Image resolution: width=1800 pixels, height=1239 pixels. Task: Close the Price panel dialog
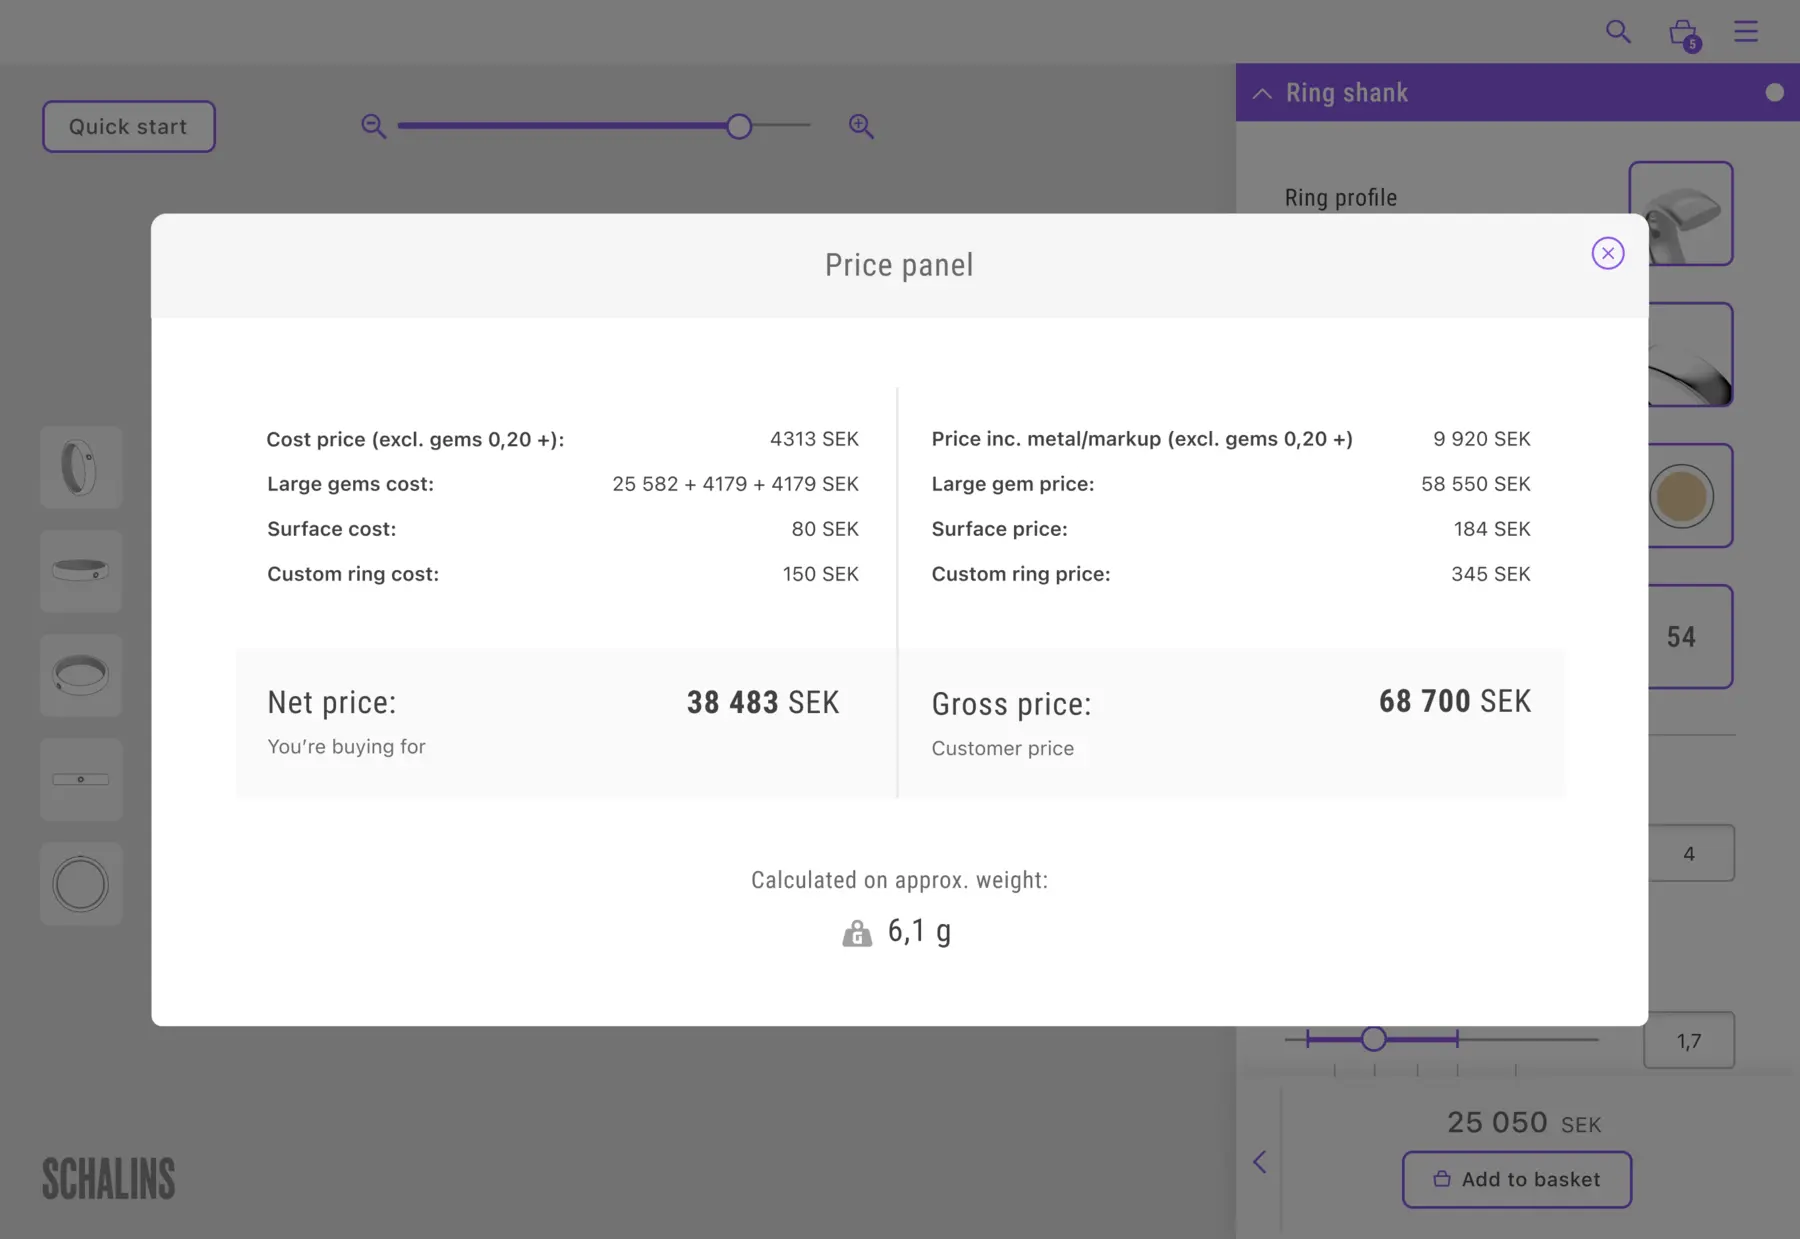(1607, 253)
